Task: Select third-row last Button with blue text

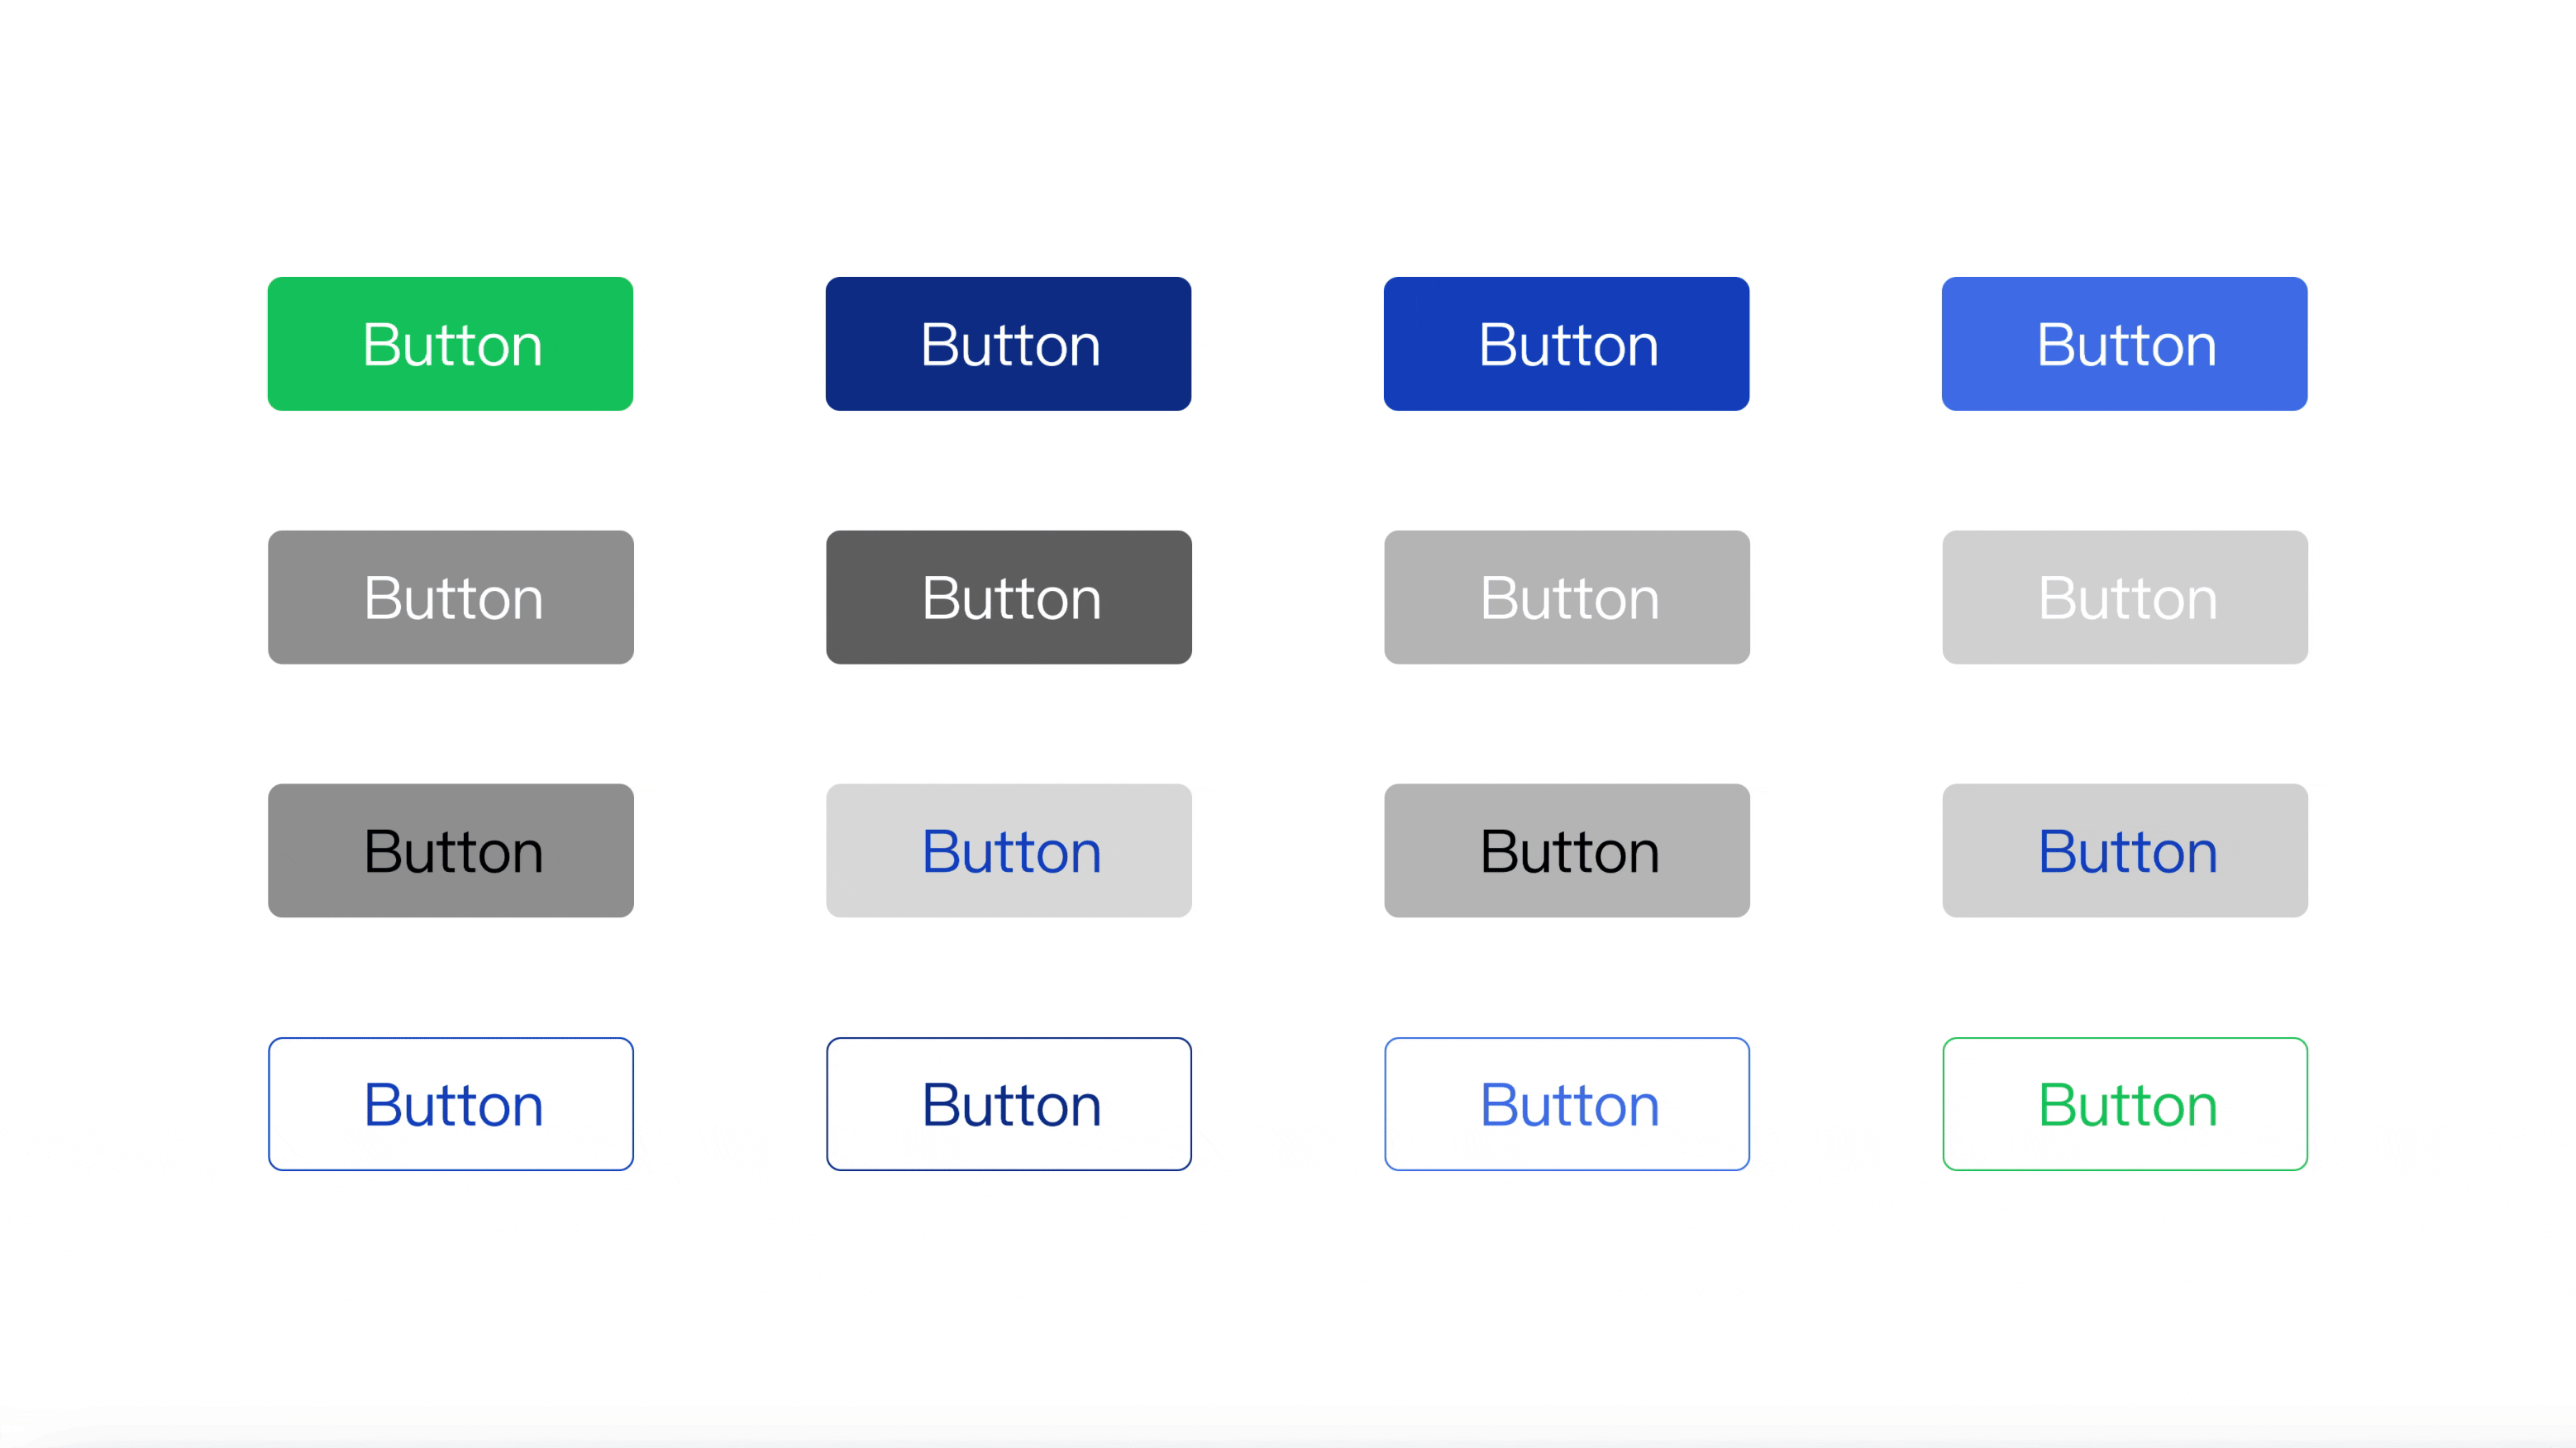Action: [2124, 850]
